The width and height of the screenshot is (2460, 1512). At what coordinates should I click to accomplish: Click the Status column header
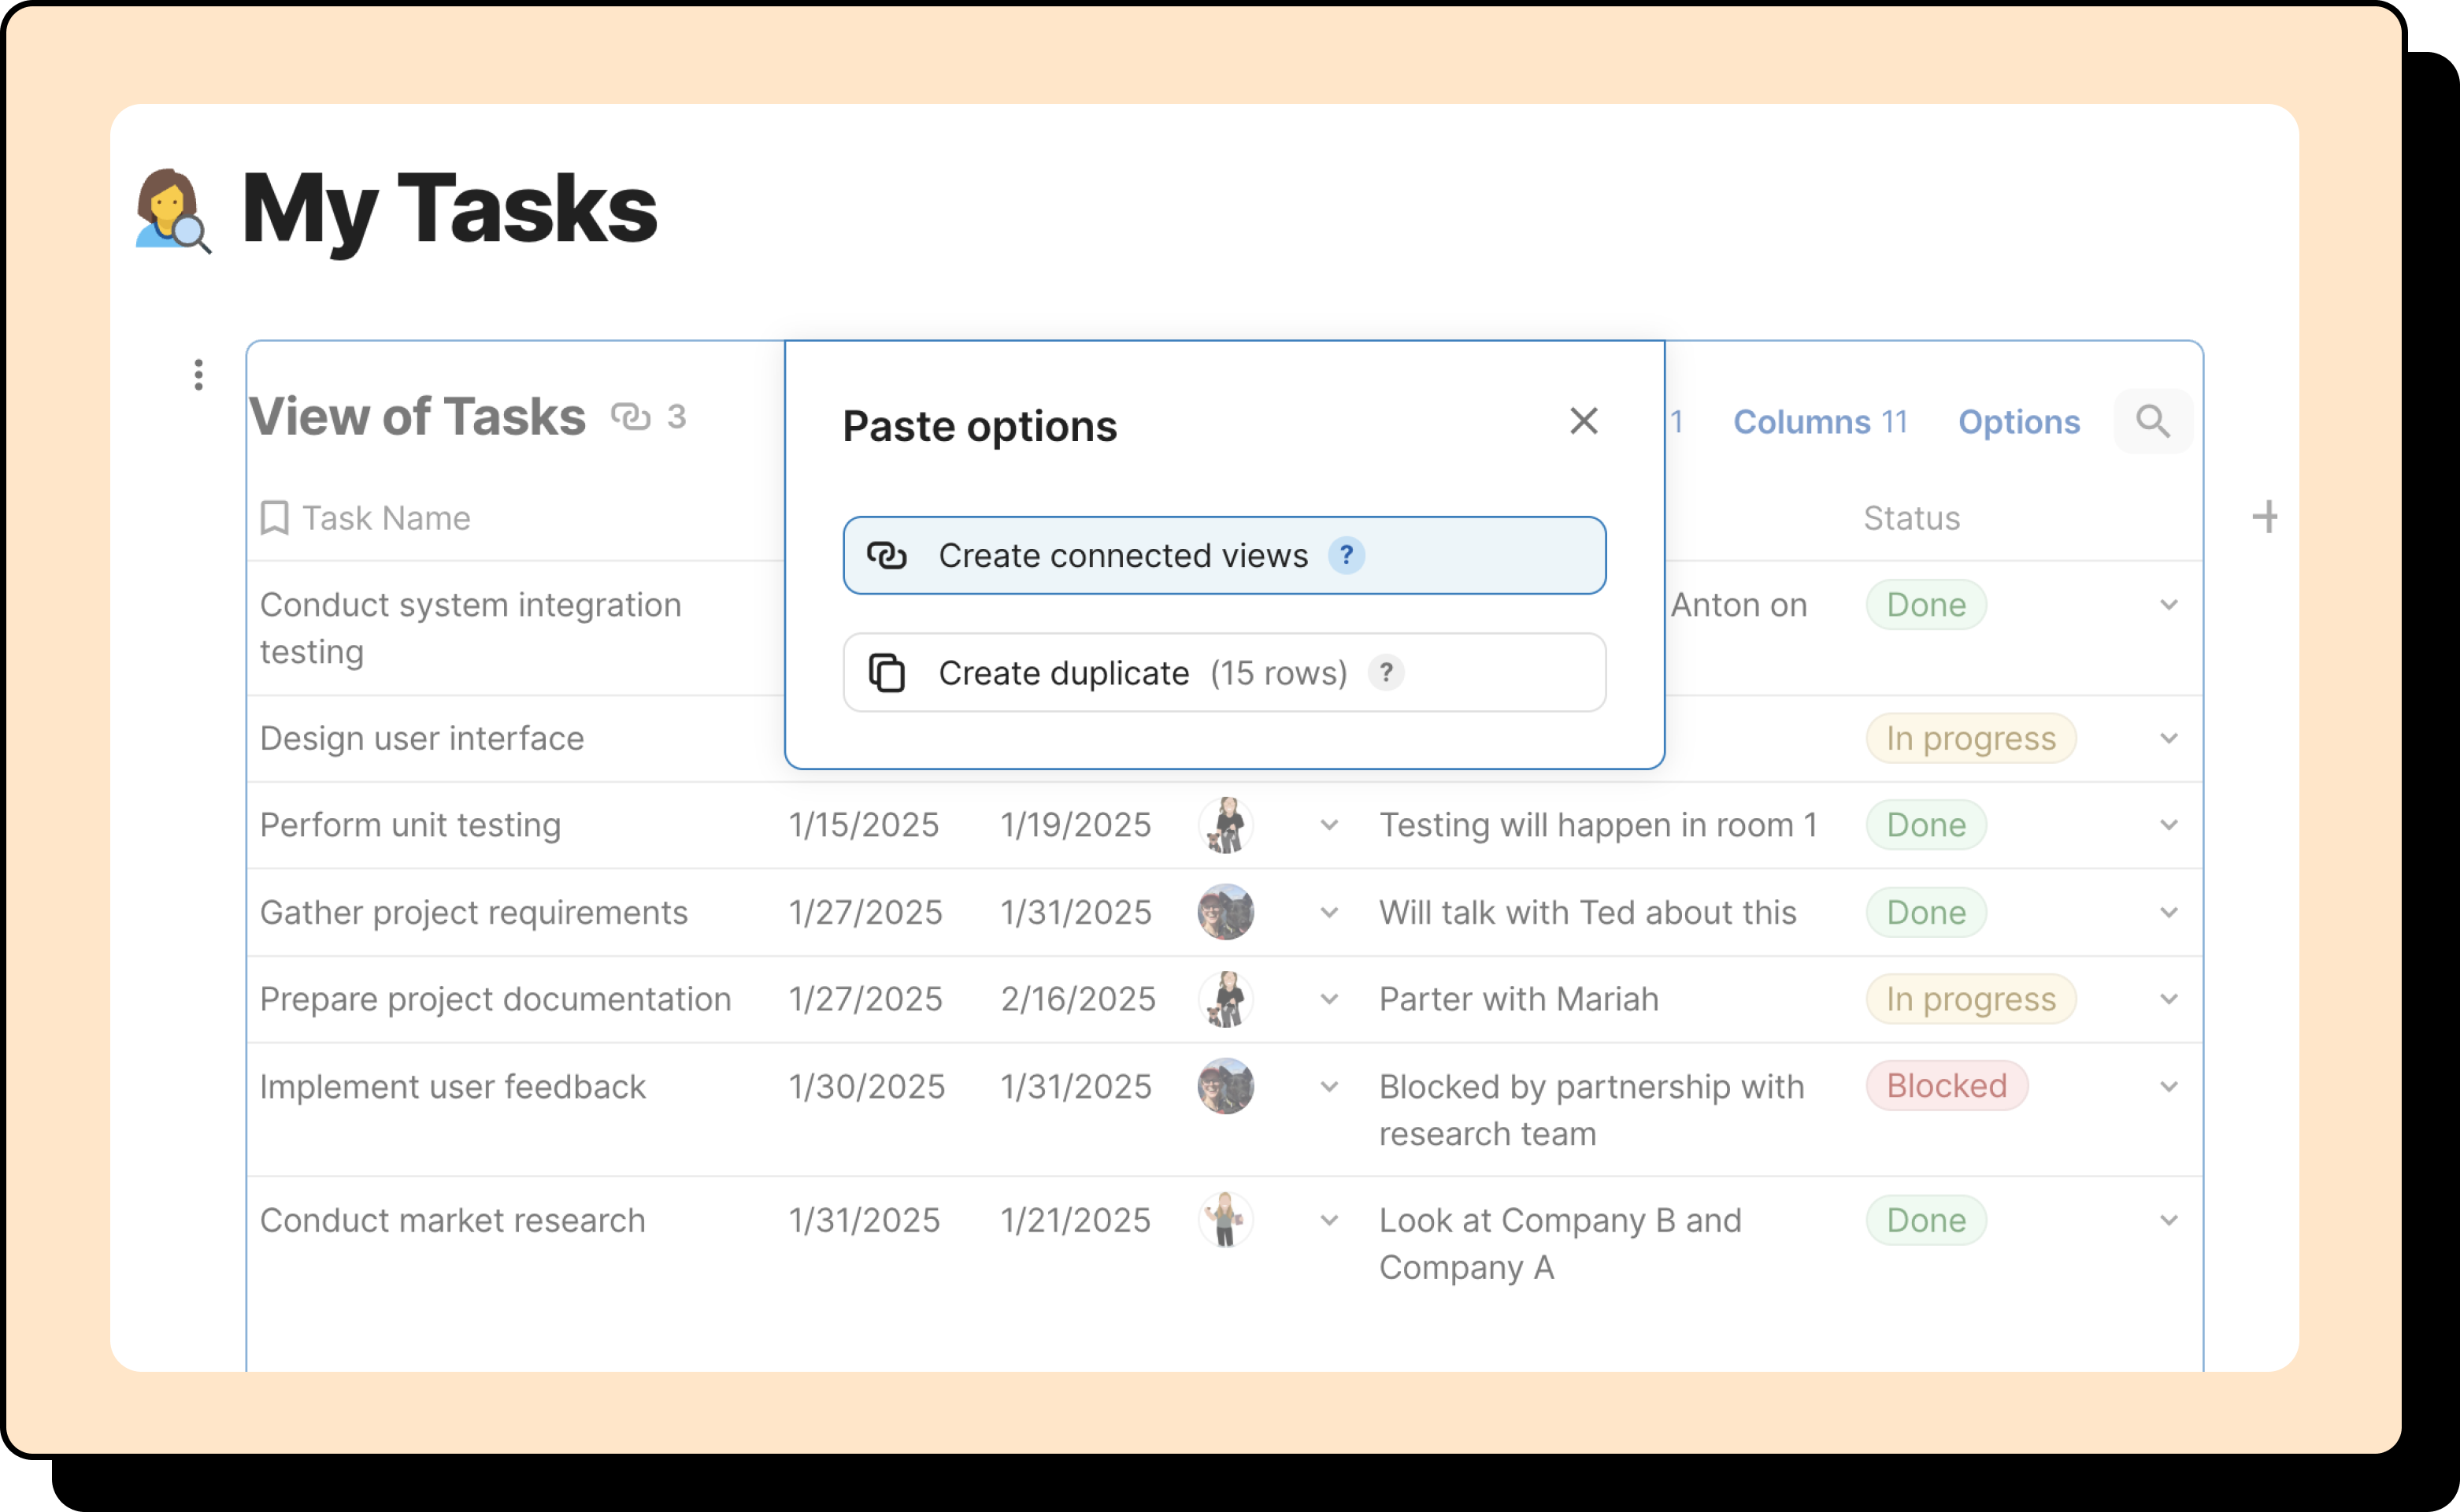click(1911, 518)
